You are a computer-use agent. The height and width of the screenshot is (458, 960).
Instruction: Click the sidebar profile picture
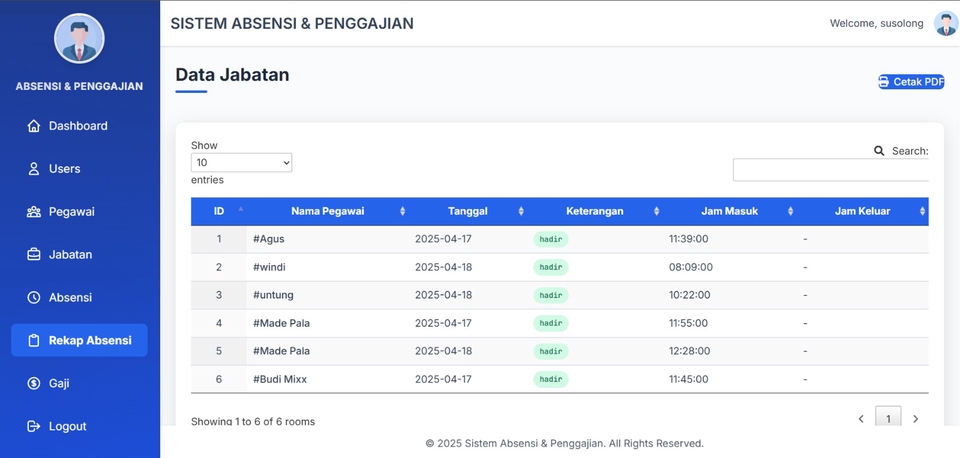pos(79,39)
